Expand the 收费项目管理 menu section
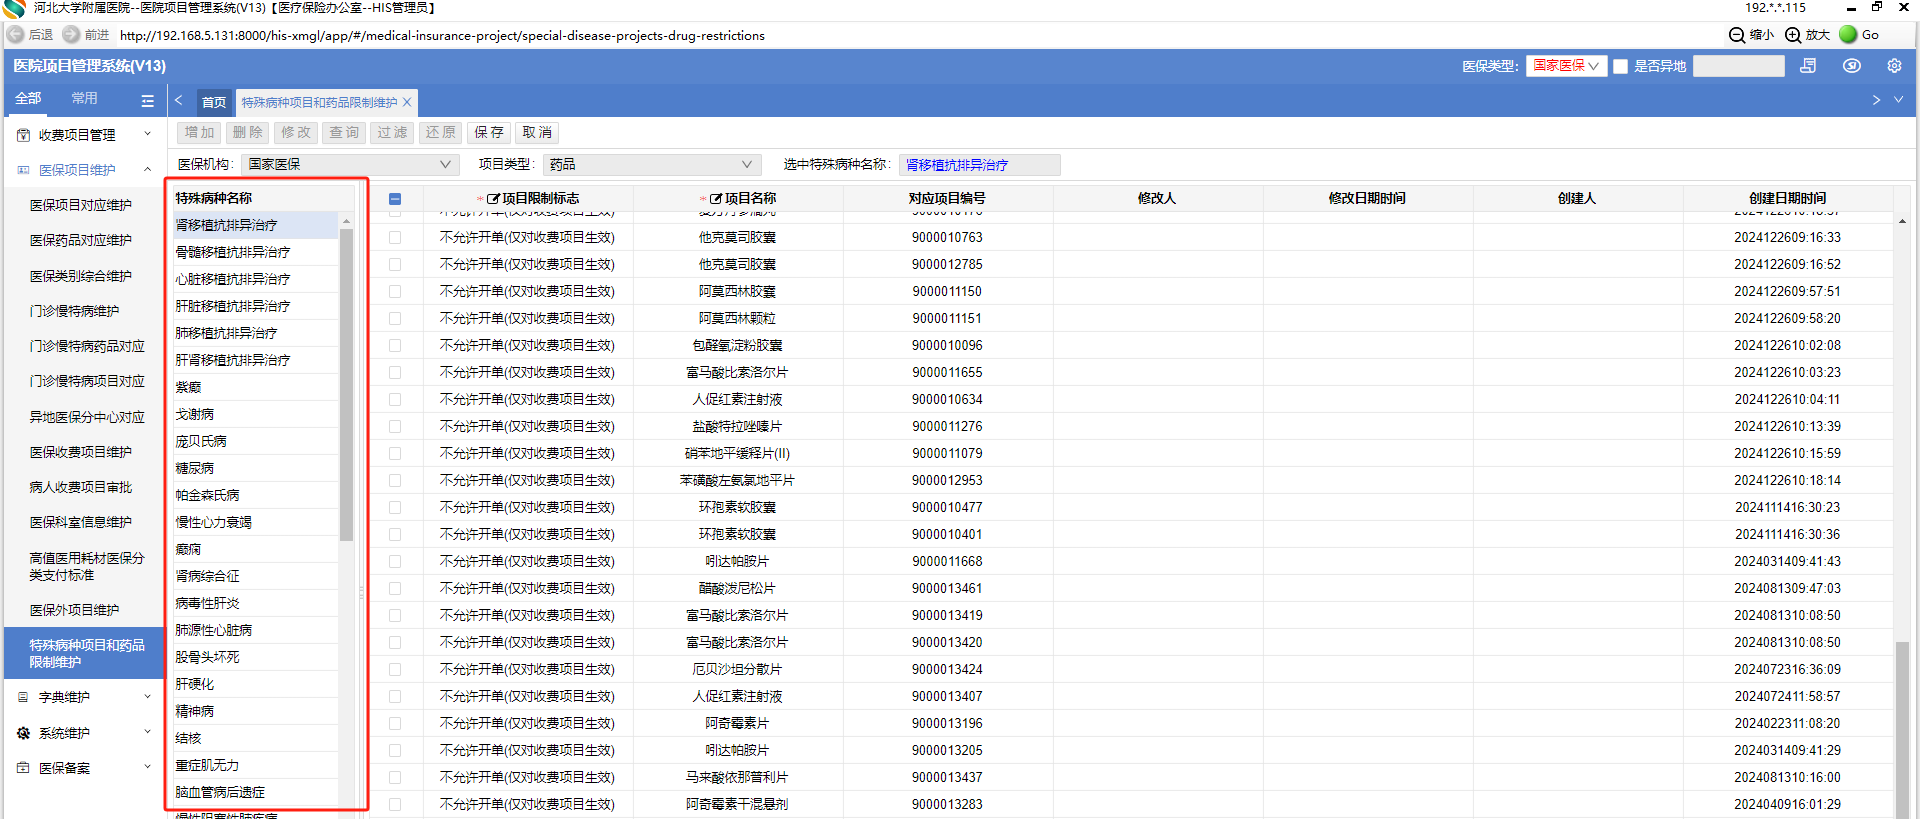 tap(148, 134)
